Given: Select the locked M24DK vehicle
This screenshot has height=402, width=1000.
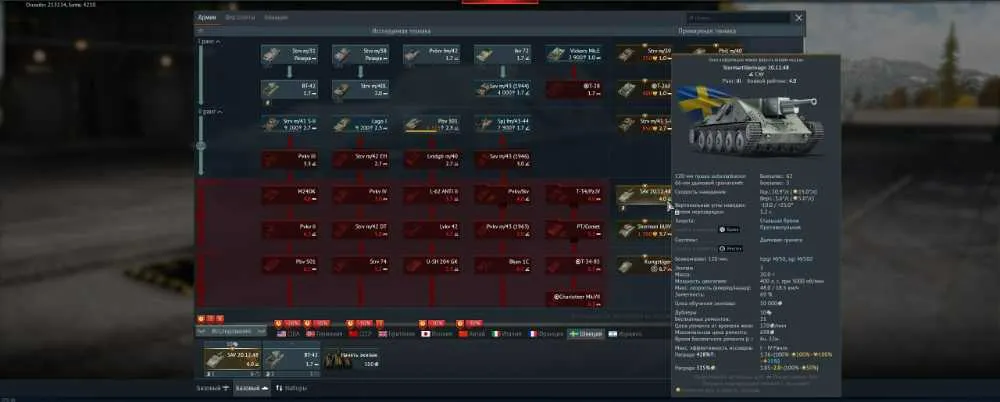Looking at the screenshot, I should tap(290, 195).
